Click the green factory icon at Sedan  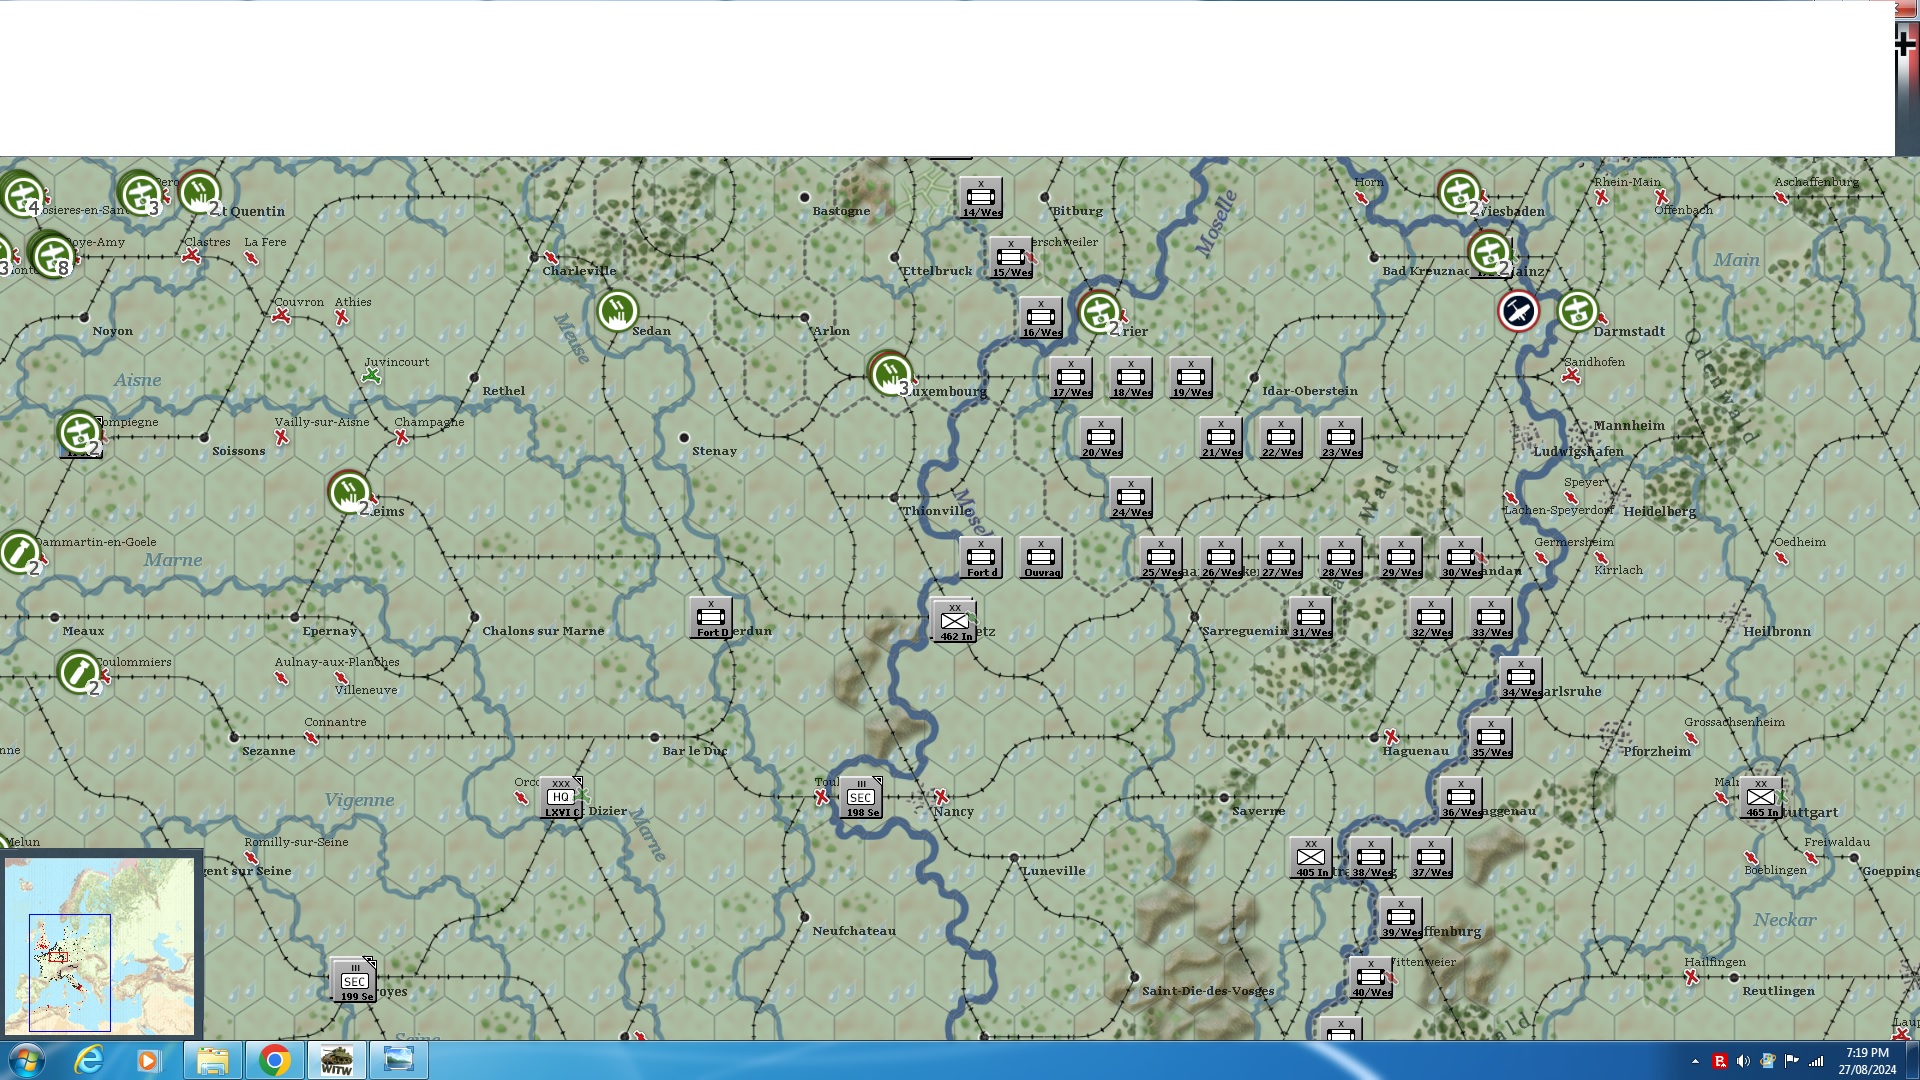[617, 311]
